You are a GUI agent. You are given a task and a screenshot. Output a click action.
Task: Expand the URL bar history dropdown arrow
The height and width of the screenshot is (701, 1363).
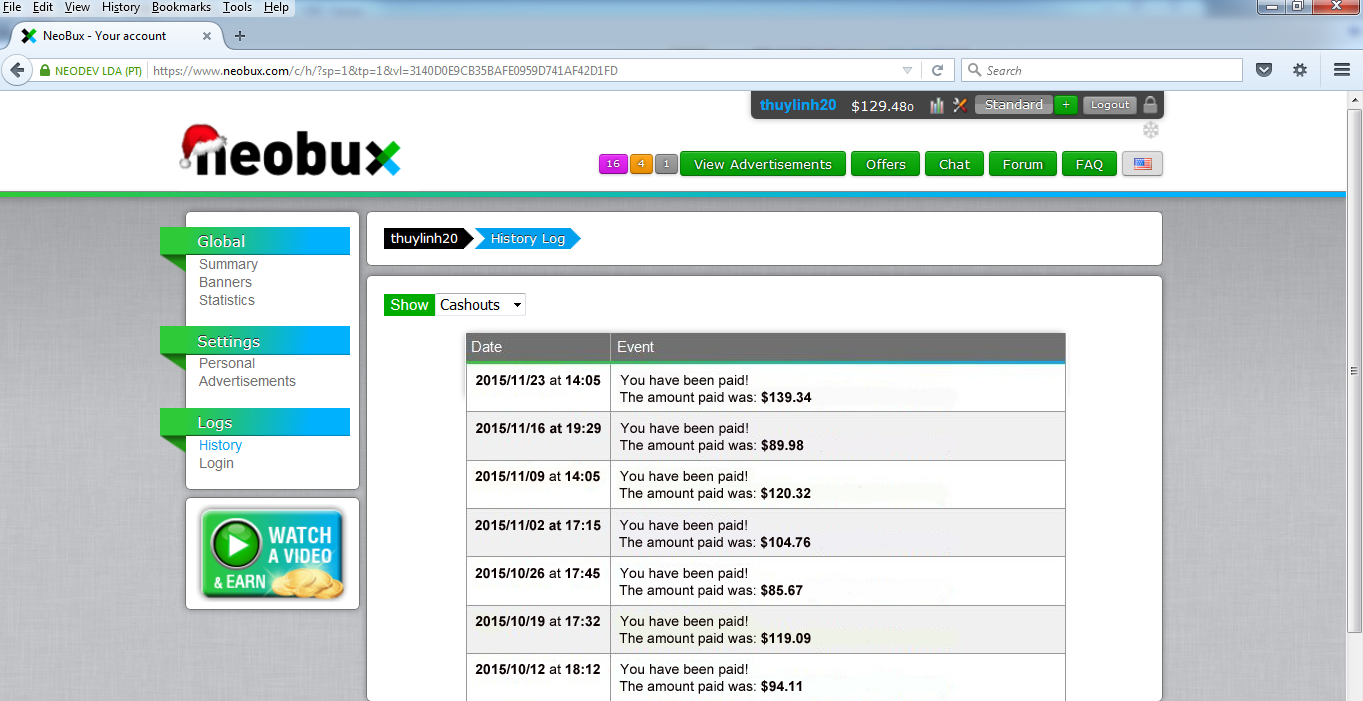click(907, 70)
